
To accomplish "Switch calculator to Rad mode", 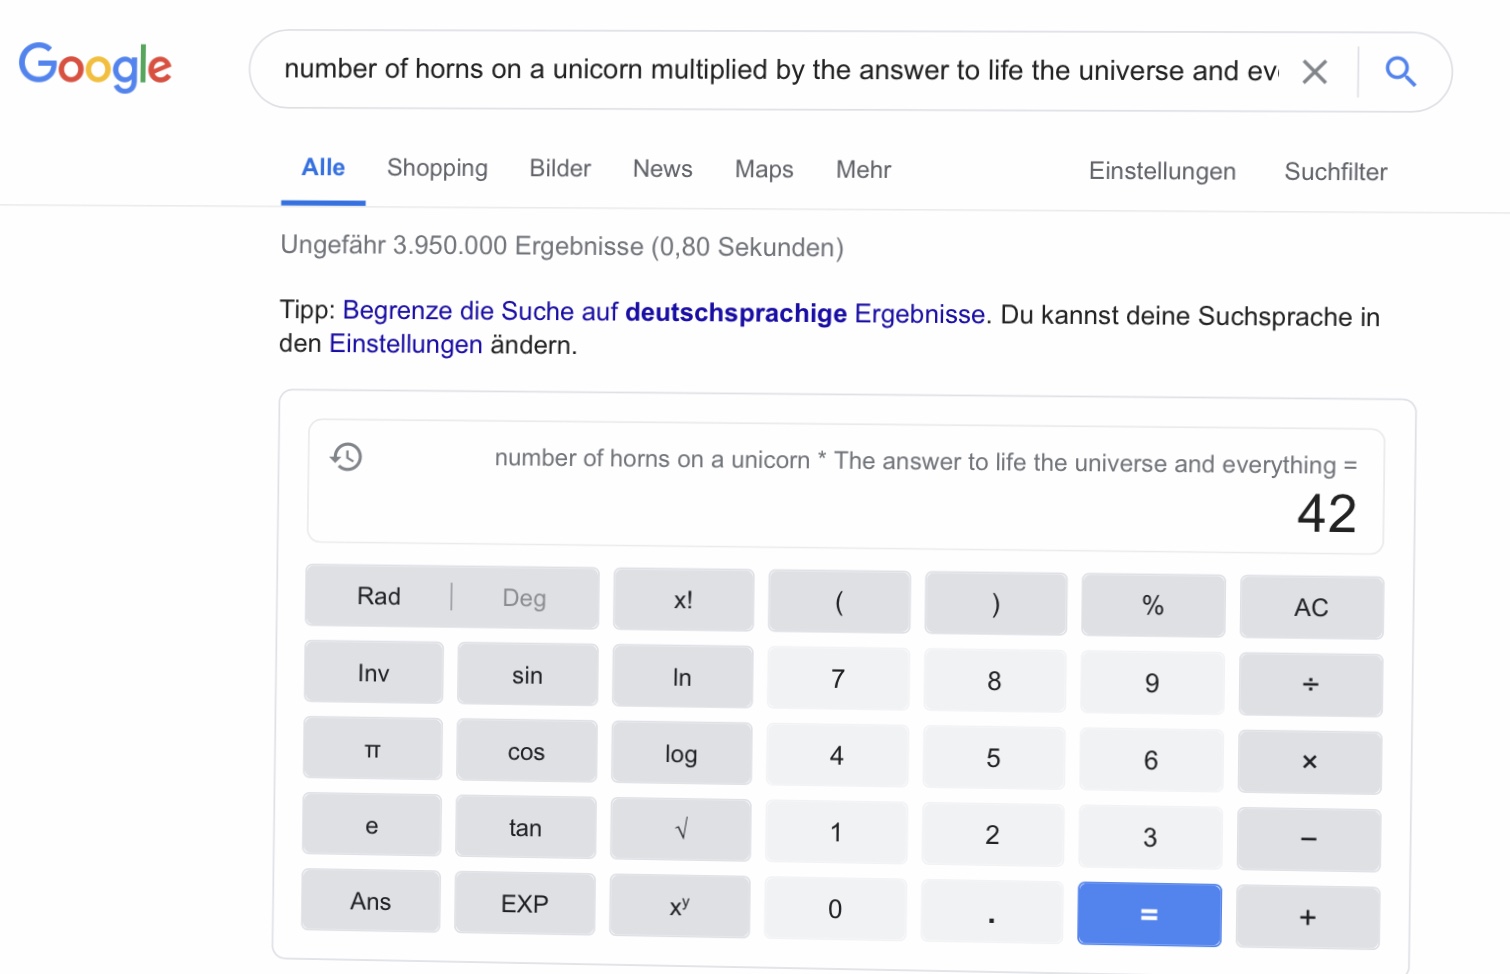I will tap(379, 596).
